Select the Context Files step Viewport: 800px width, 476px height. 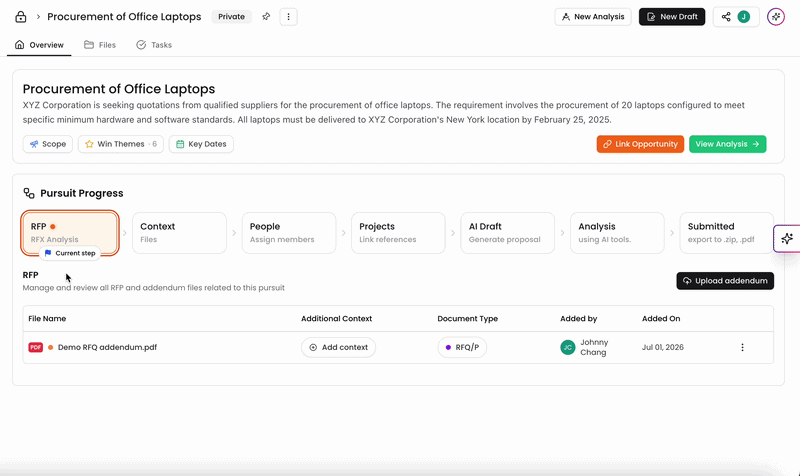179,233
